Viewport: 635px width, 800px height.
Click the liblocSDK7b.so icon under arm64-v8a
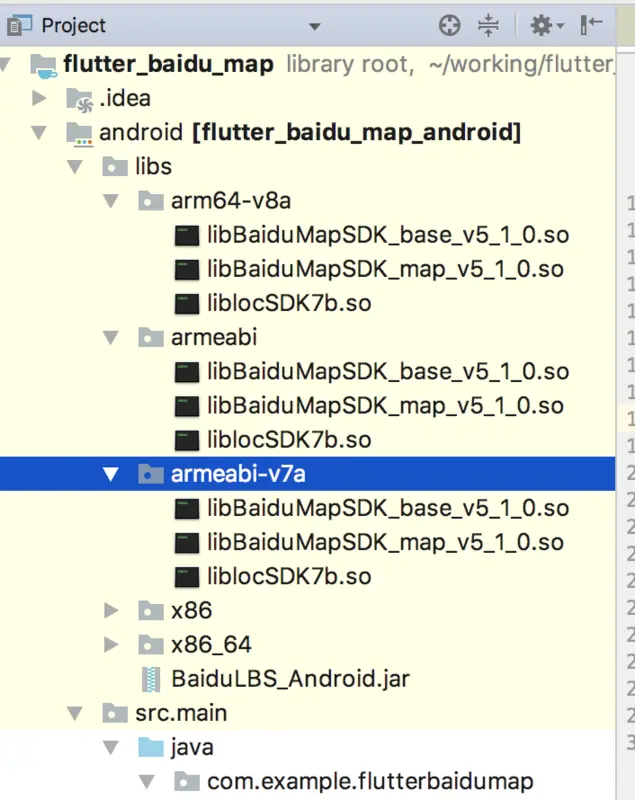click(x=187, y=304)
